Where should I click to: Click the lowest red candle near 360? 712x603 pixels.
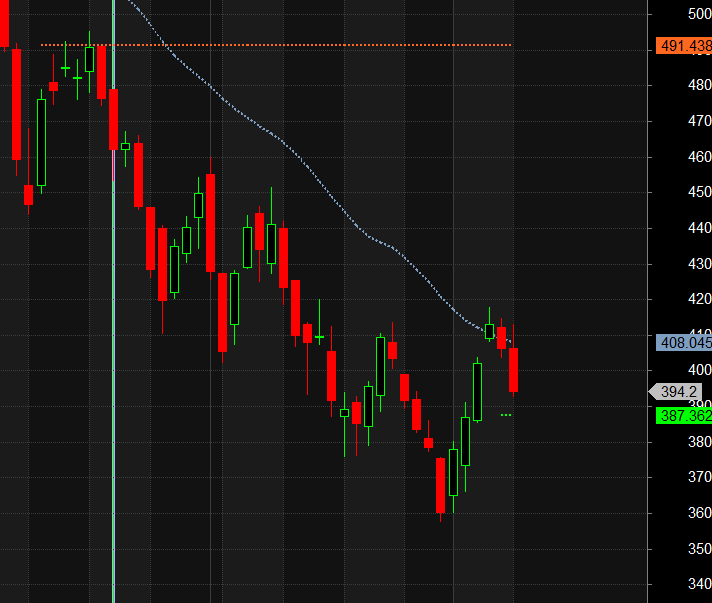(x=440, y=486)
